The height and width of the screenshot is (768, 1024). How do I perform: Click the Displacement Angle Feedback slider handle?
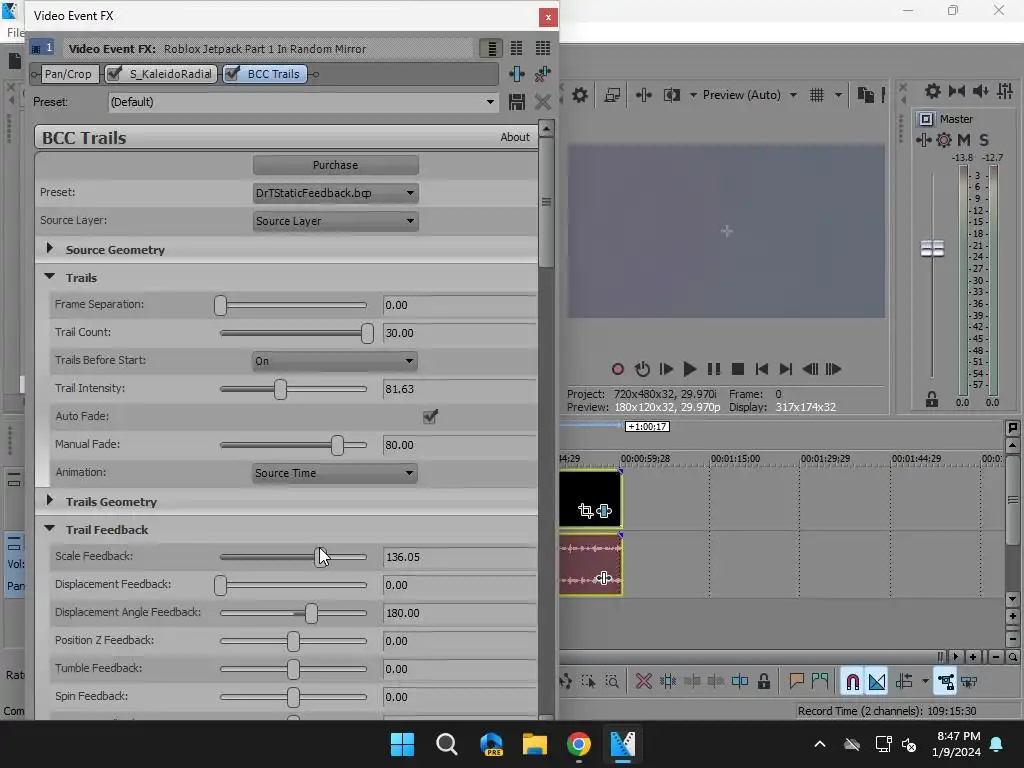coord(312,613)
